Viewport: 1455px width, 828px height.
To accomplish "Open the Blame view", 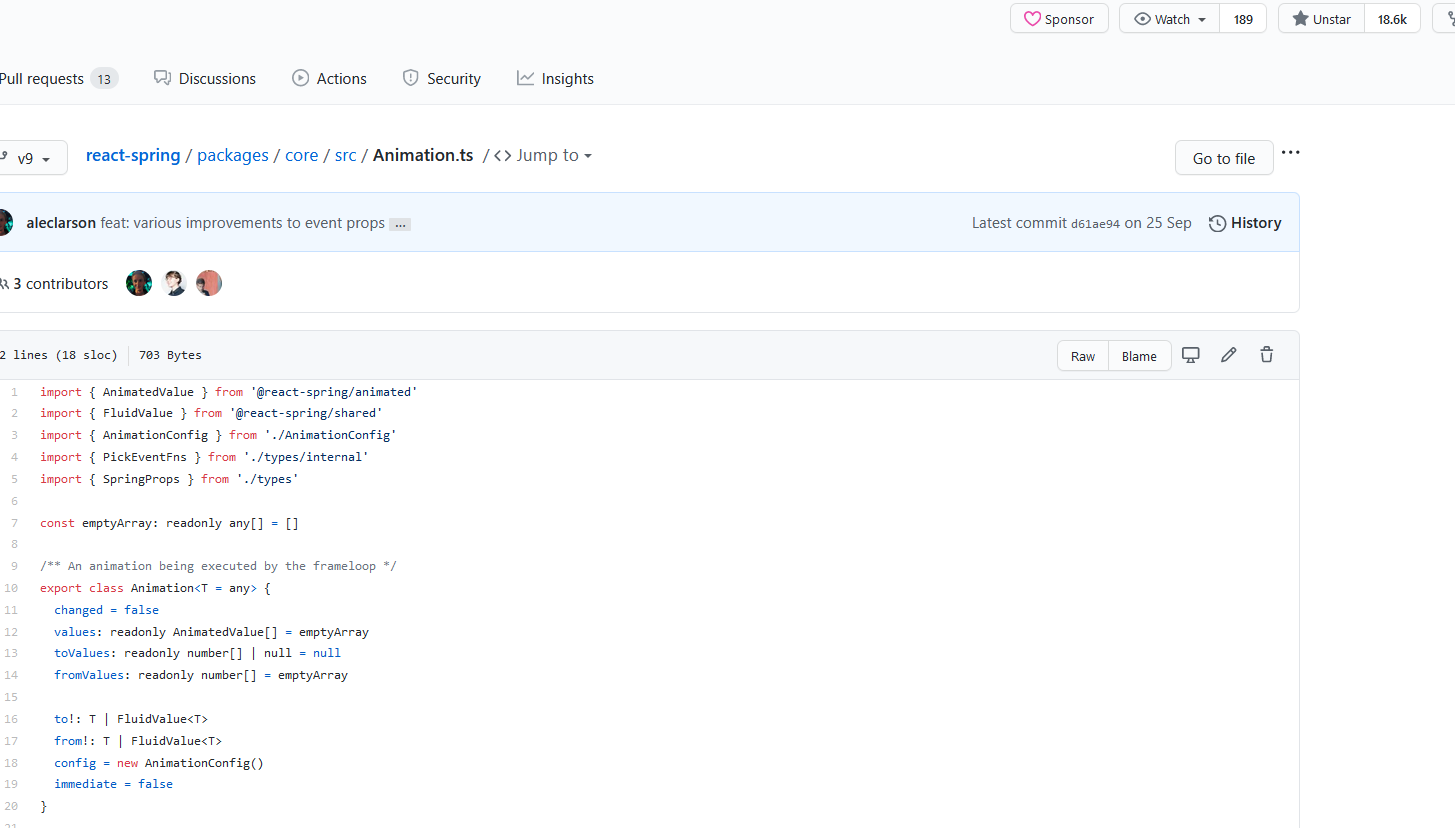I will (1139, 356).
